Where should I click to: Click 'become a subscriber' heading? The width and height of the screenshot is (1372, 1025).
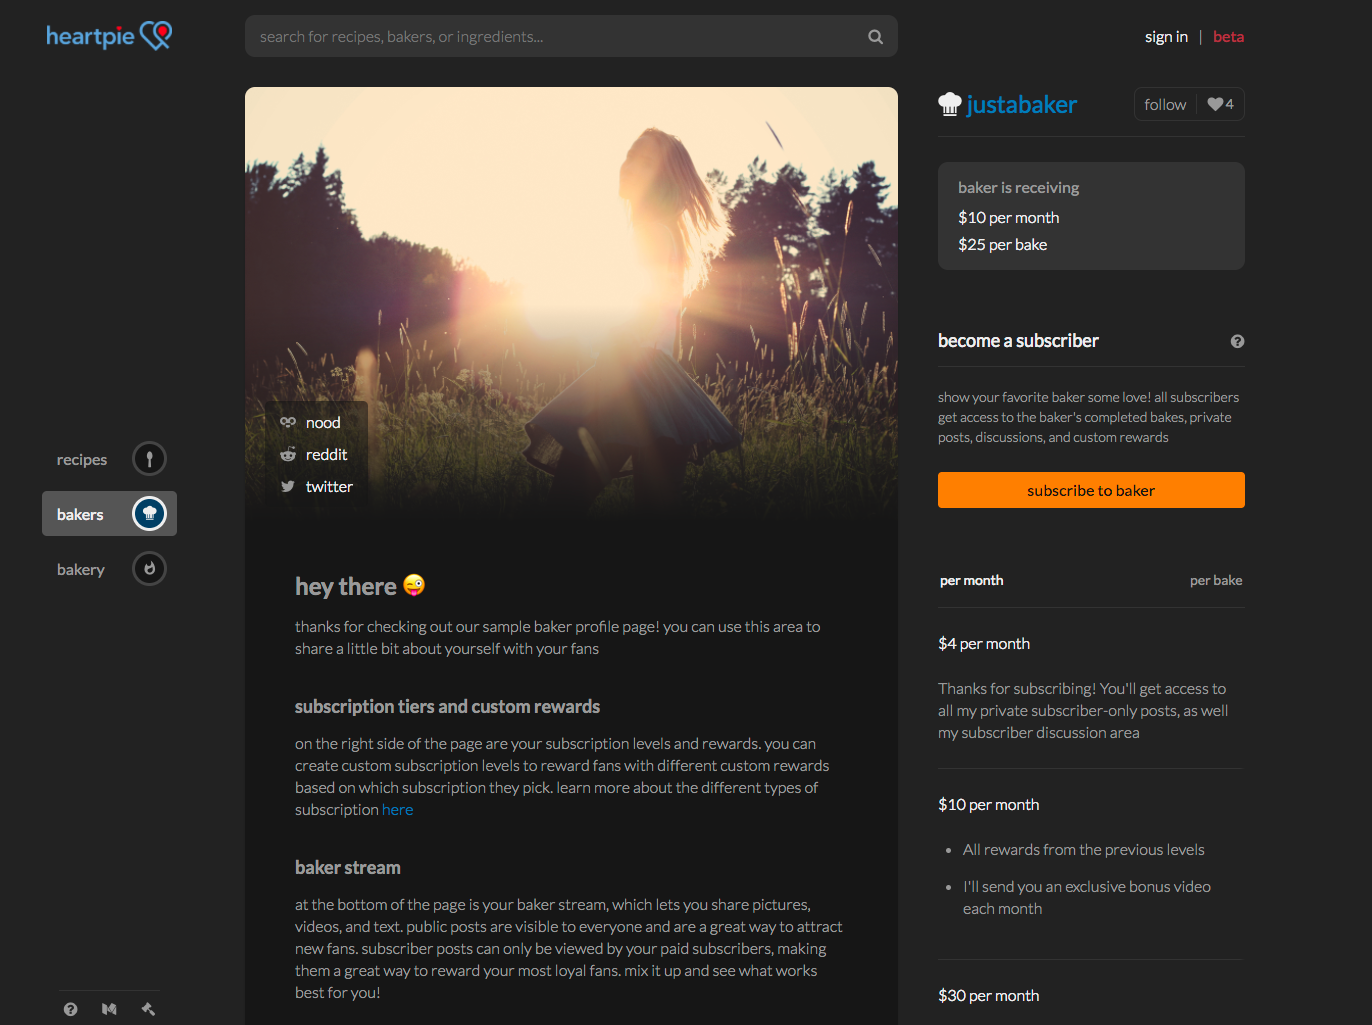(1018, 341)
